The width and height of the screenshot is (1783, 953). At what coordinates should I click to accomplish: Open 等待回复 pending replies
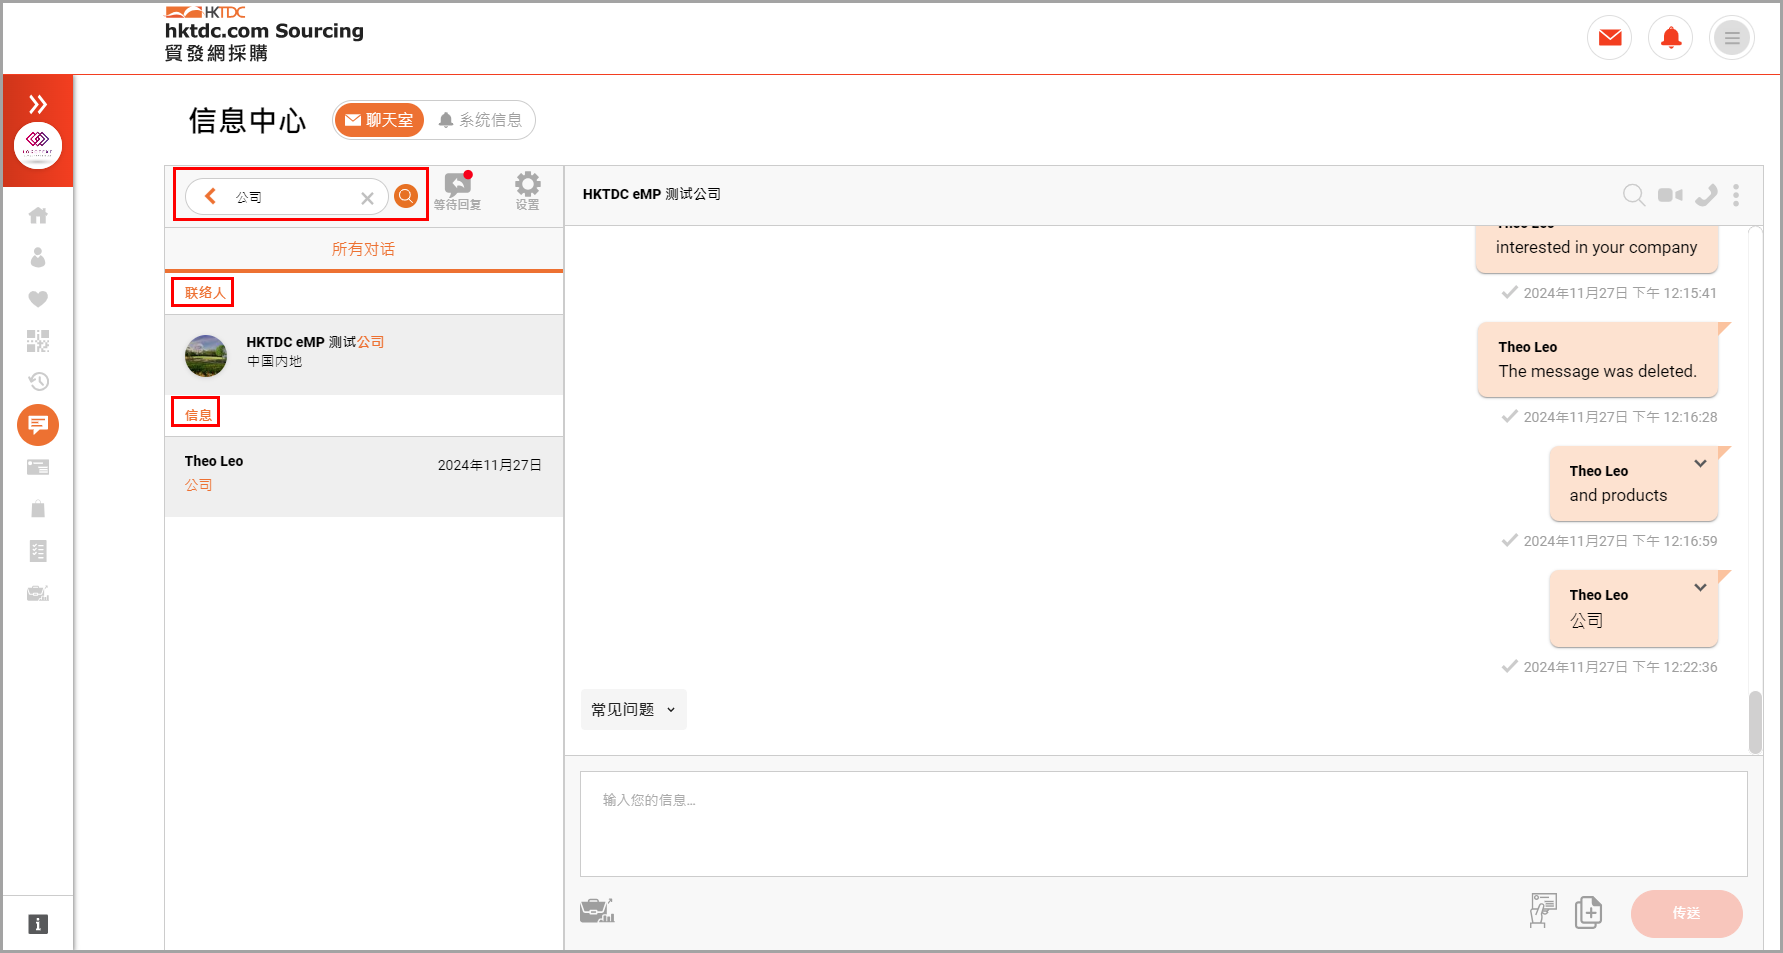[458, 190]
